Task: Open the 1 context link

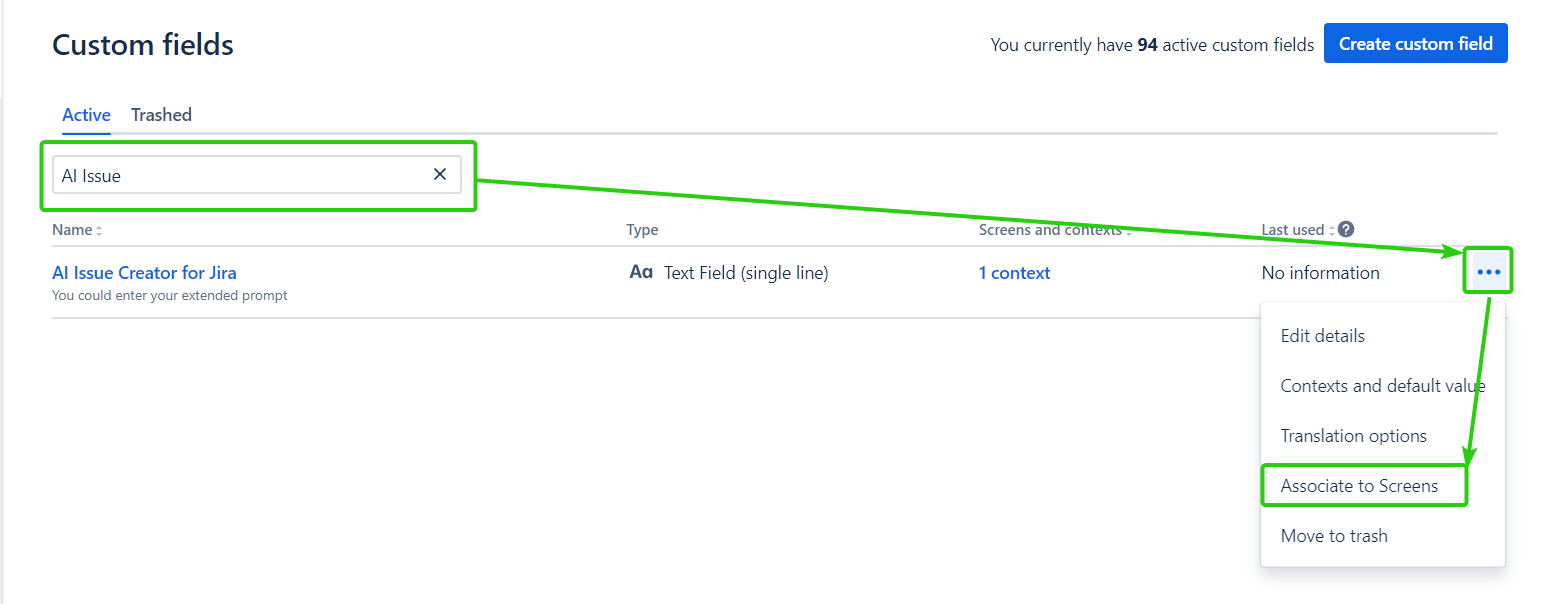Action: 1014,273
